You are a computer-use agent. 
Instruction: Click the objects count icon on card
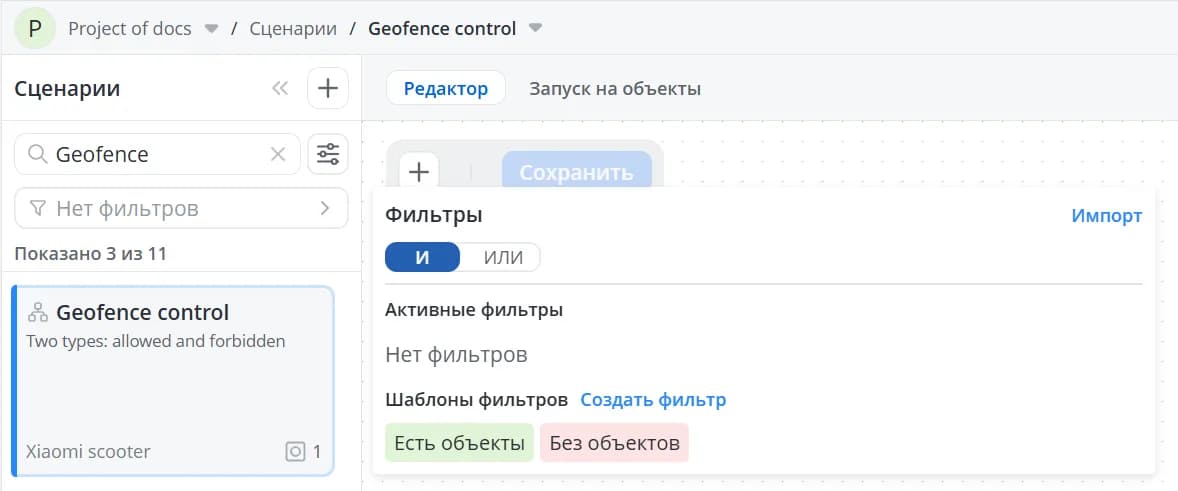pos(295,452)
